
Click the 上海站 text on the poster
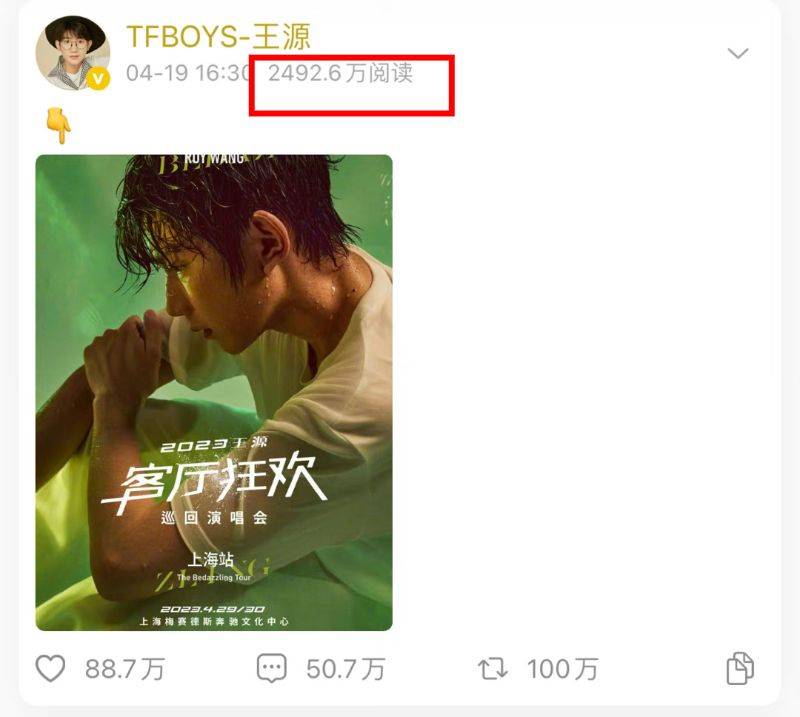pyautogui.click(x=211, y=559)
